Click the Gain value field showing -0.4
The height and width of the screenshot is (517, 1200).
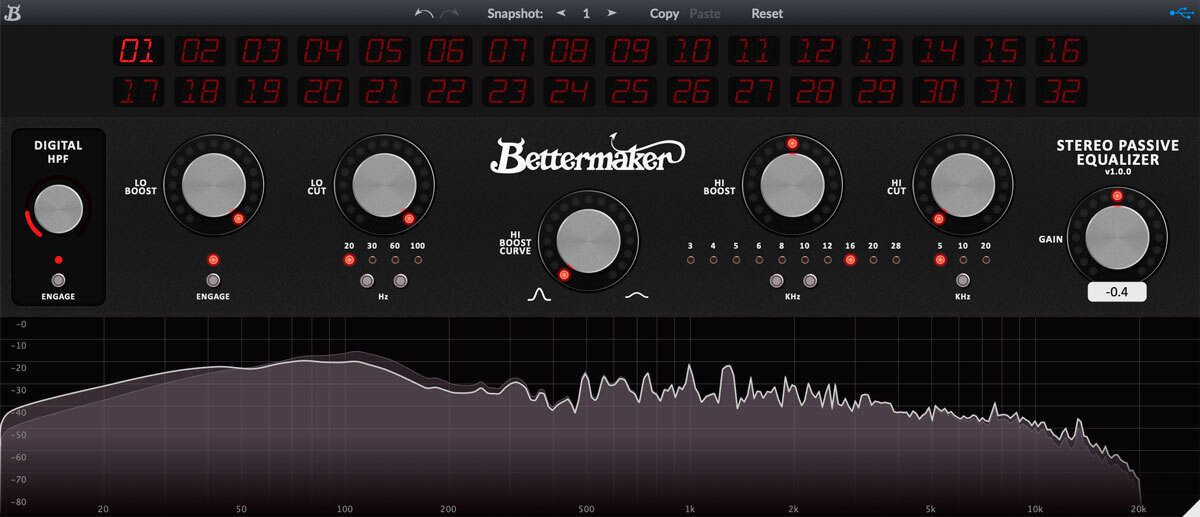click(1116, 292)
